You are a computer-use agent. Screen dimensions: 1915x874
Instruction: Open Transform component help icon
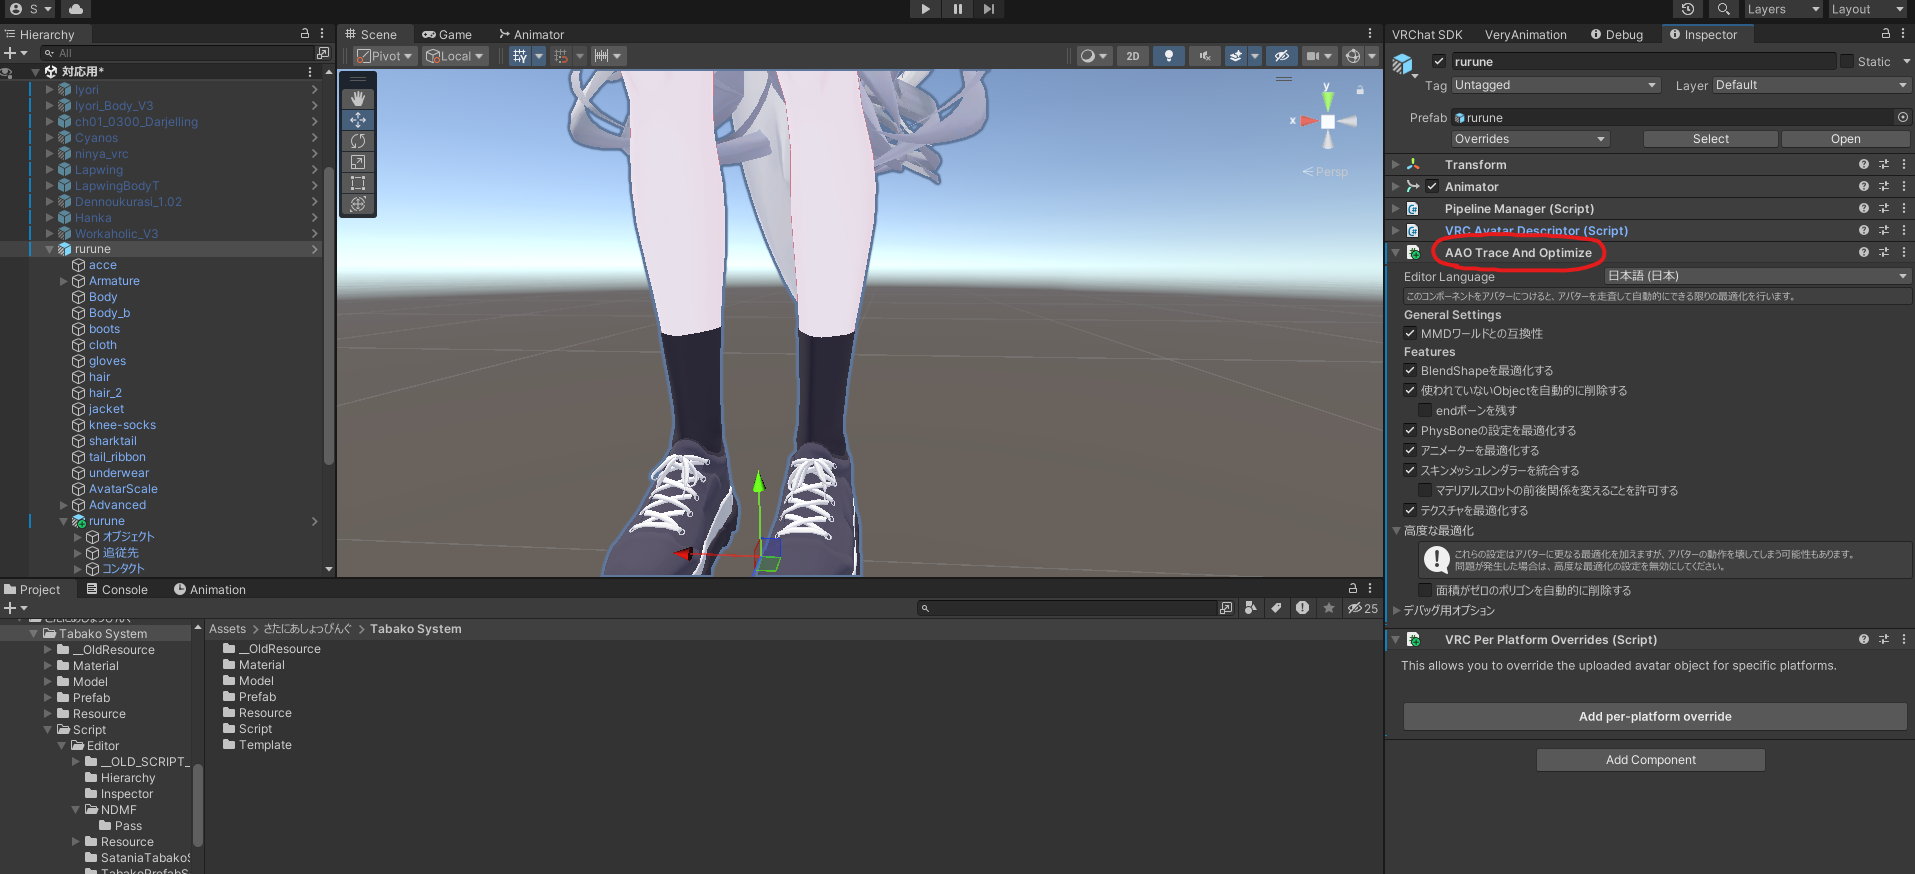1864,164
